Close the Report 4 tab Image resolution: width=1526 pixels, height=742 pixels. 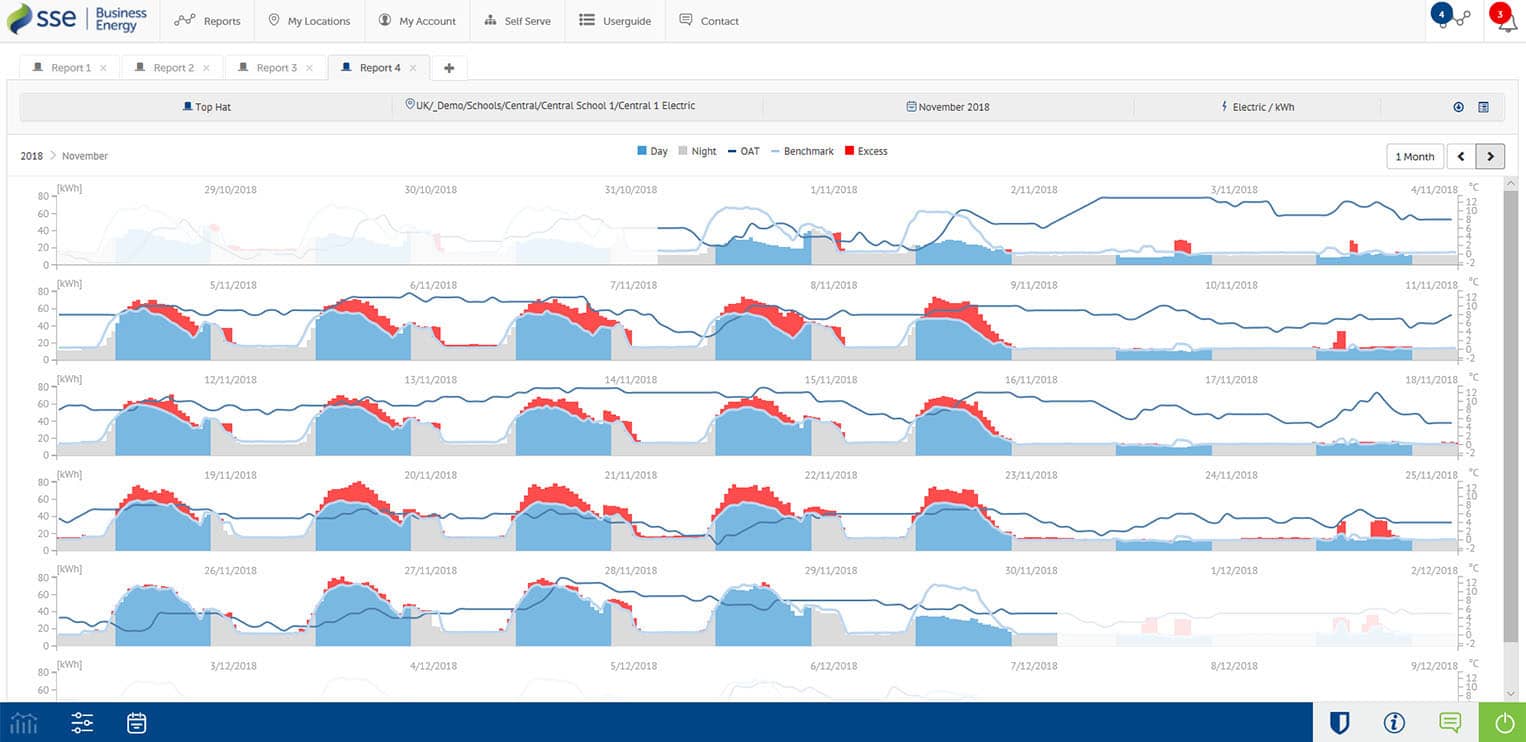413,68
